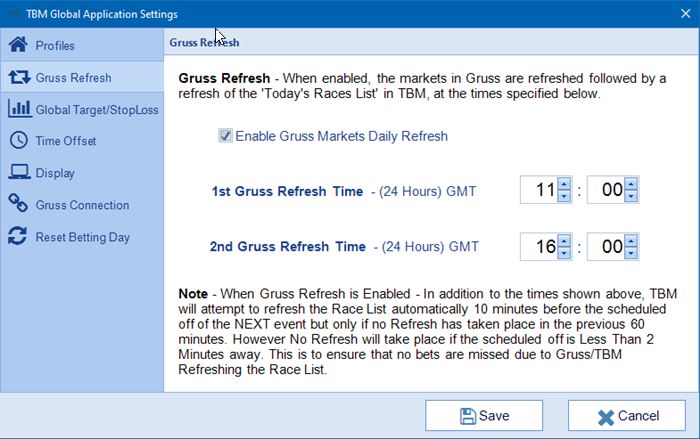Click the TBM Global Application Settings title
Screen dimensions: 700x439
(x=102, y=14)
